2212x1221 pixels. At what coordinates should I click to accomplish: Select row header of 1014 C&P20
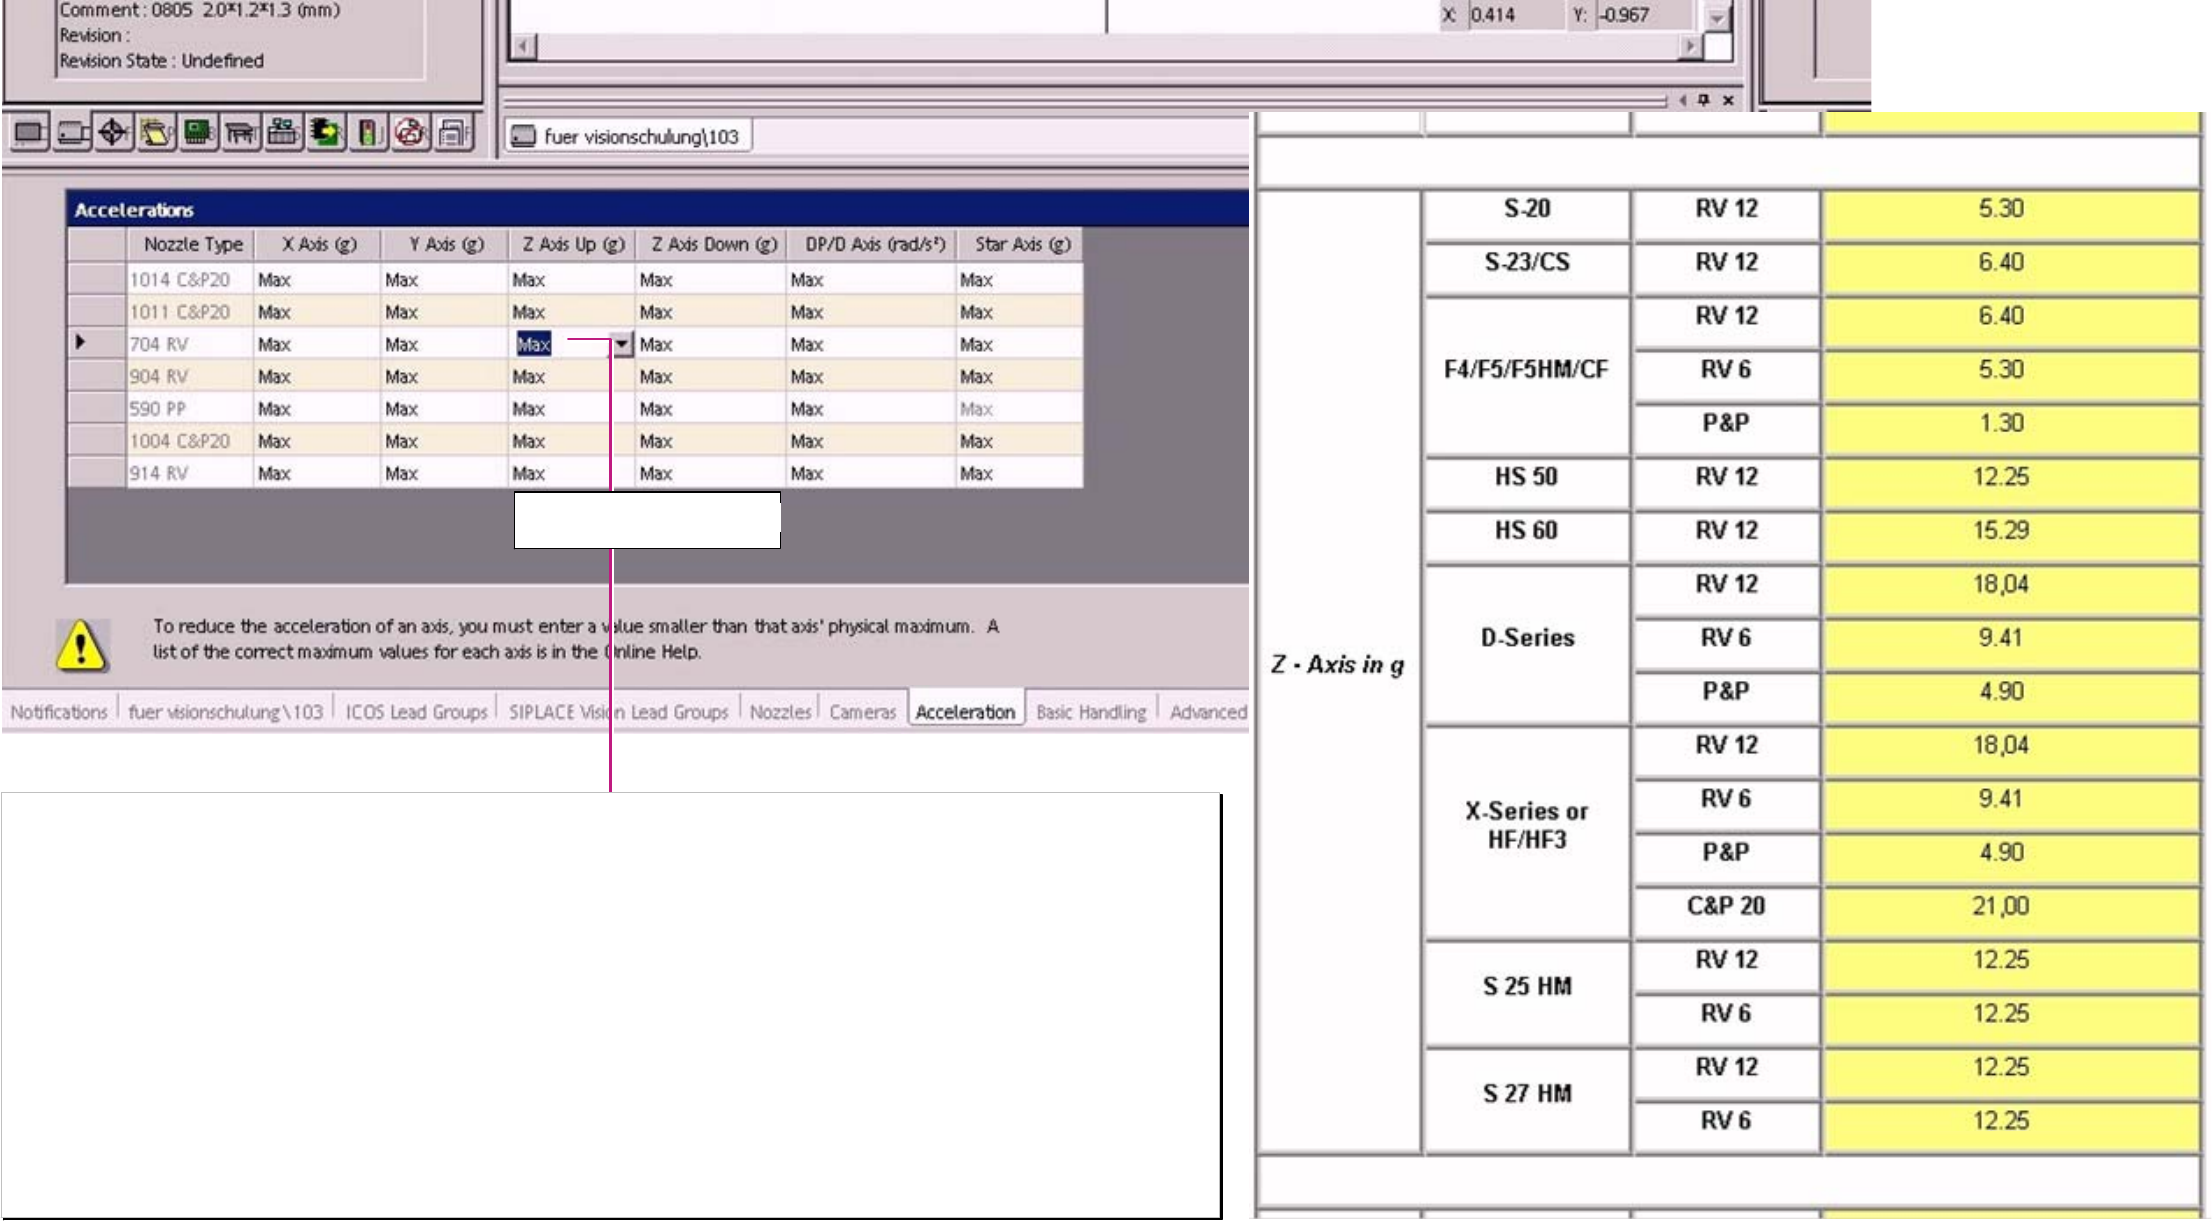pyautogui.click(x=97, y=279)
